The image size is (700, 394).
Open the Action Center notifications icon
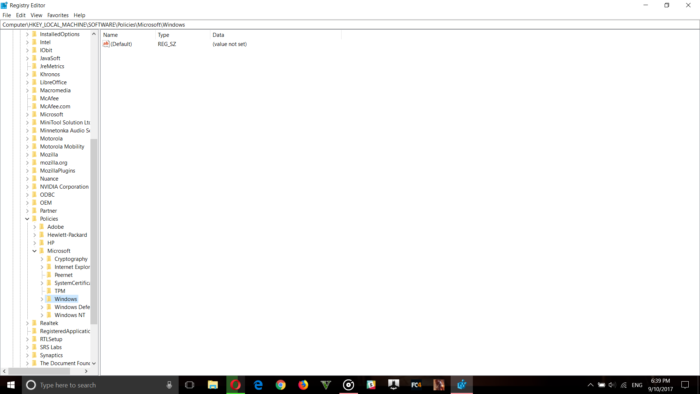tap(685, 385)
